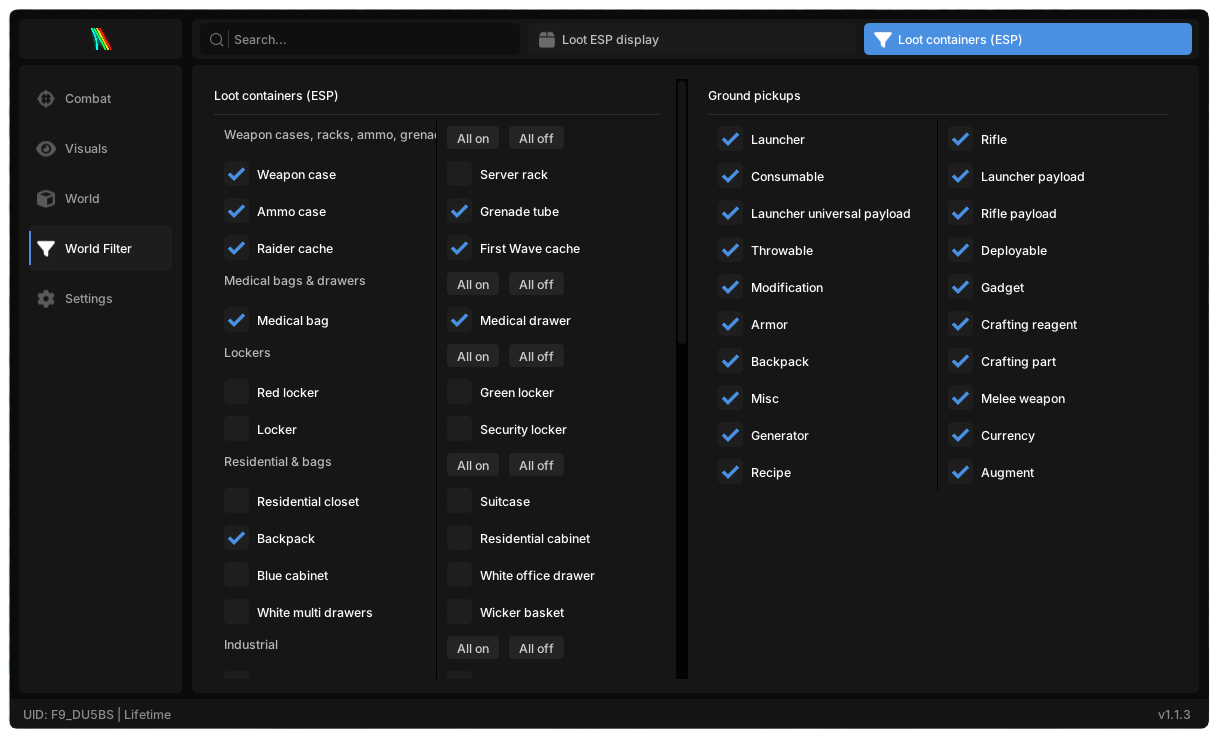Viewport: 1220px width, 738px height.
Task: Uncheck the Modification checkbox
Action: click(x=731, y=287)
